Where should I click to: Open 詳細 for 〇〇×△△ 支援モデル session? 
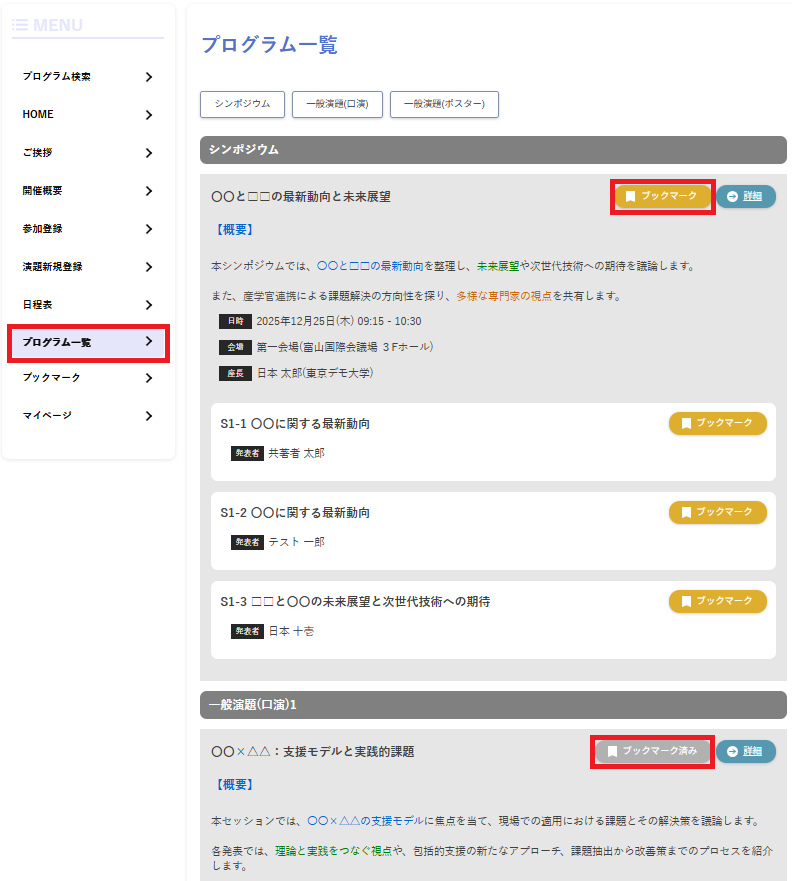click(x=745, y=751)
